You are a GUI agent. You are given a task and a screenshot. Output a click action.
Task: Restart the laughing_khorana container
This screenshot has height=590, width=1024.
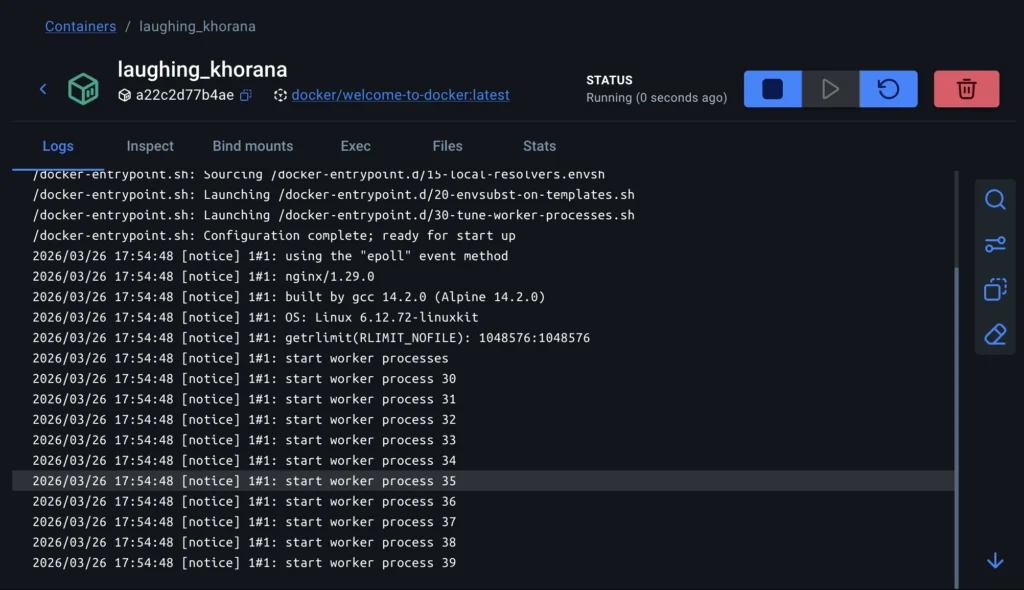click(x=888, y=89)
